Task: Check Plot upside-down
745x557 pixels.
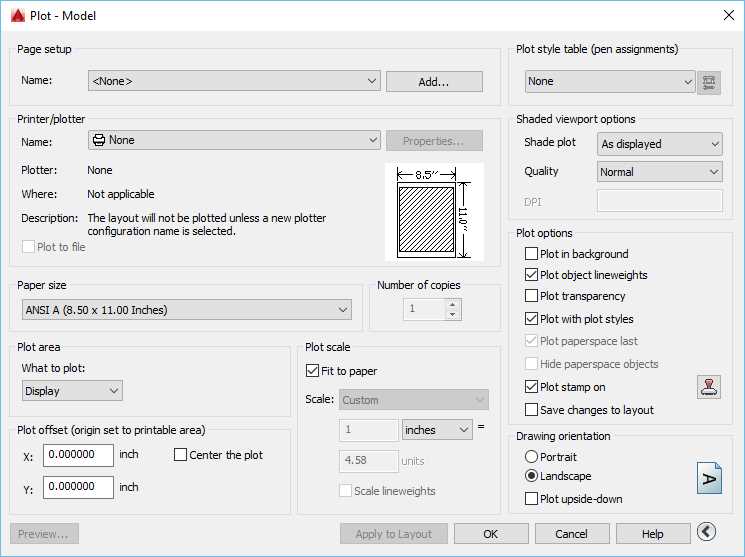Action: point(531,499)
